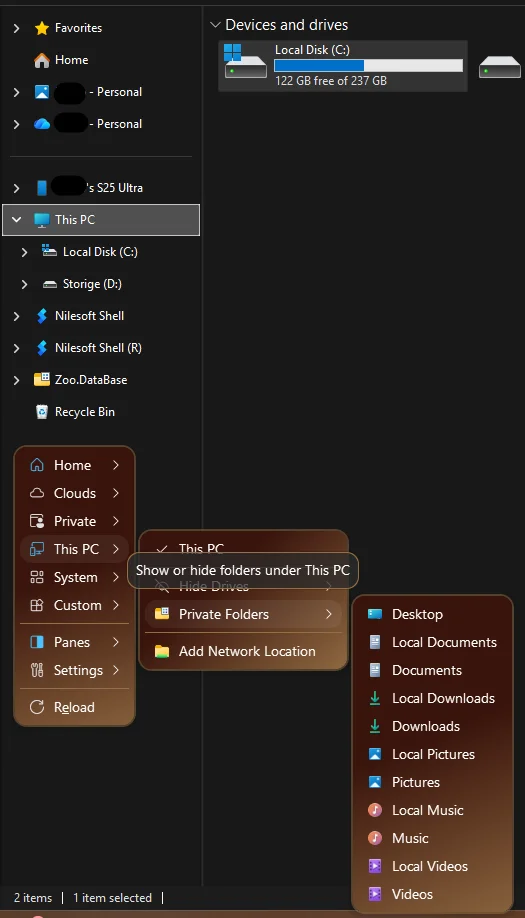
Task: Click the Zoo.DataBase folder icon
Action: tap(42, 379)
